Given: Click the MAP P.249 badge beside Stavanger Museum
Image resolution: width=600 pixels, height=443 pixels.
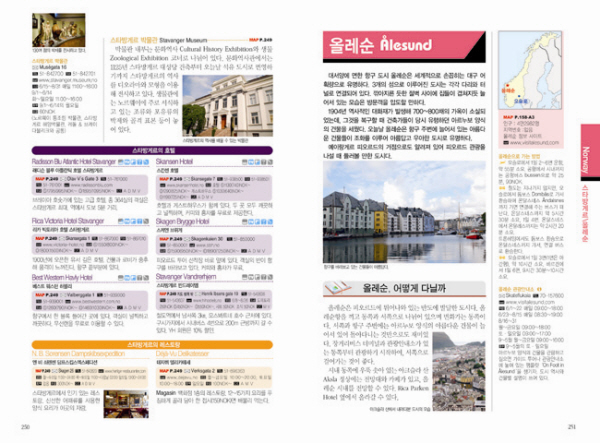Looking at the screenshot, I should click(260, 40).
